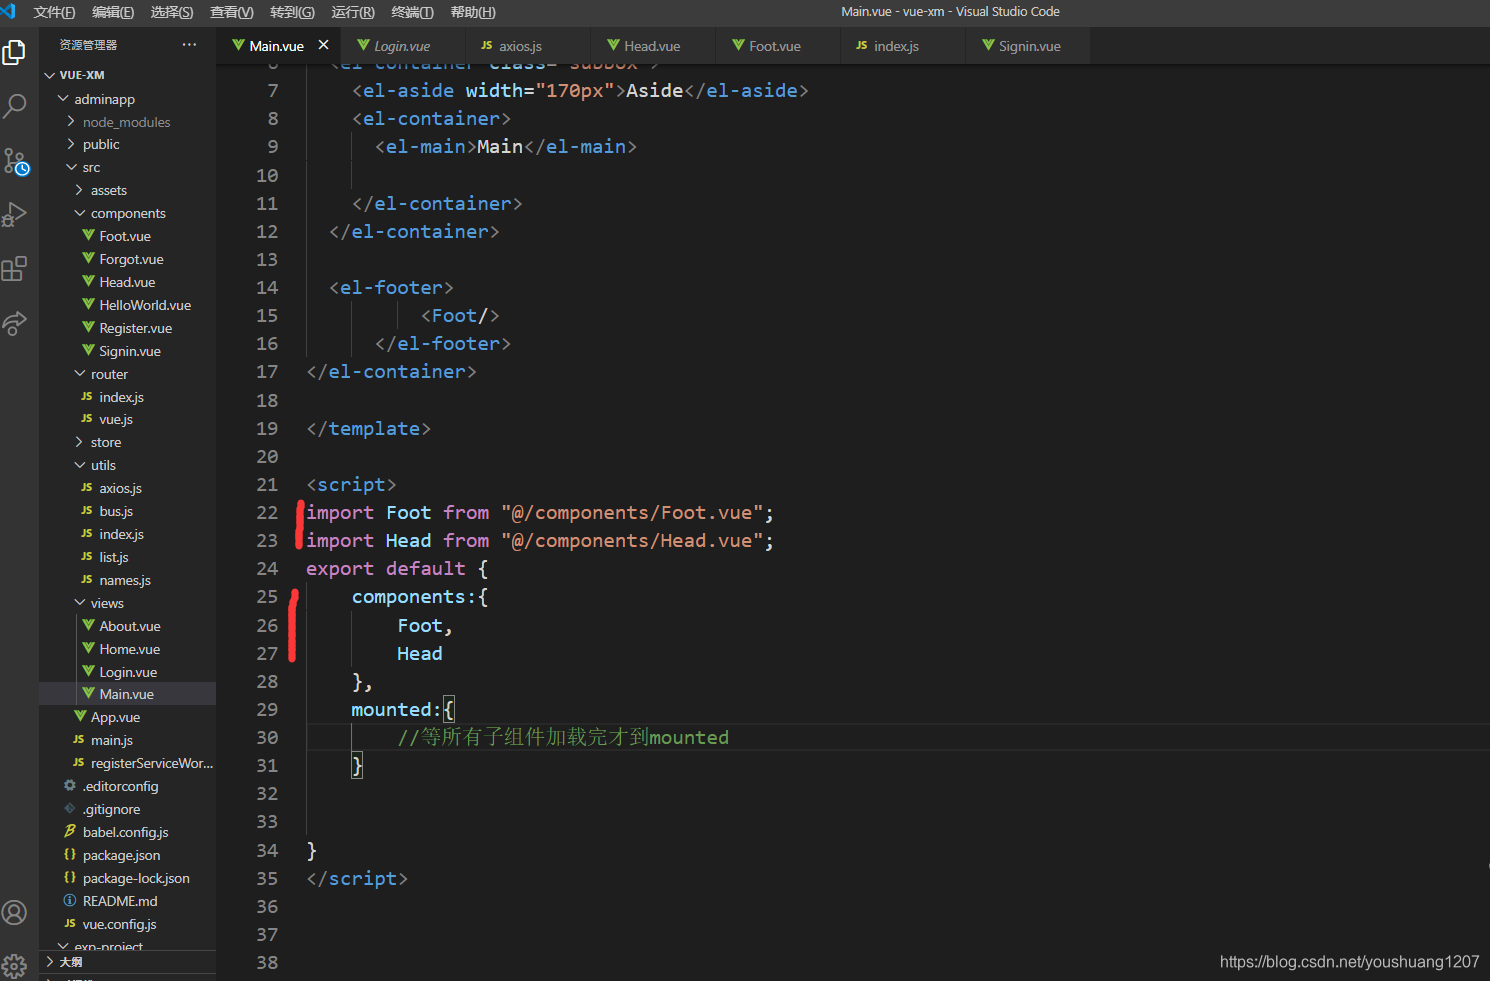Viewport: 1490px width, 981px height.
Task: Collapse the src folder
Action: pyautogui.click(x=127, y=167)
